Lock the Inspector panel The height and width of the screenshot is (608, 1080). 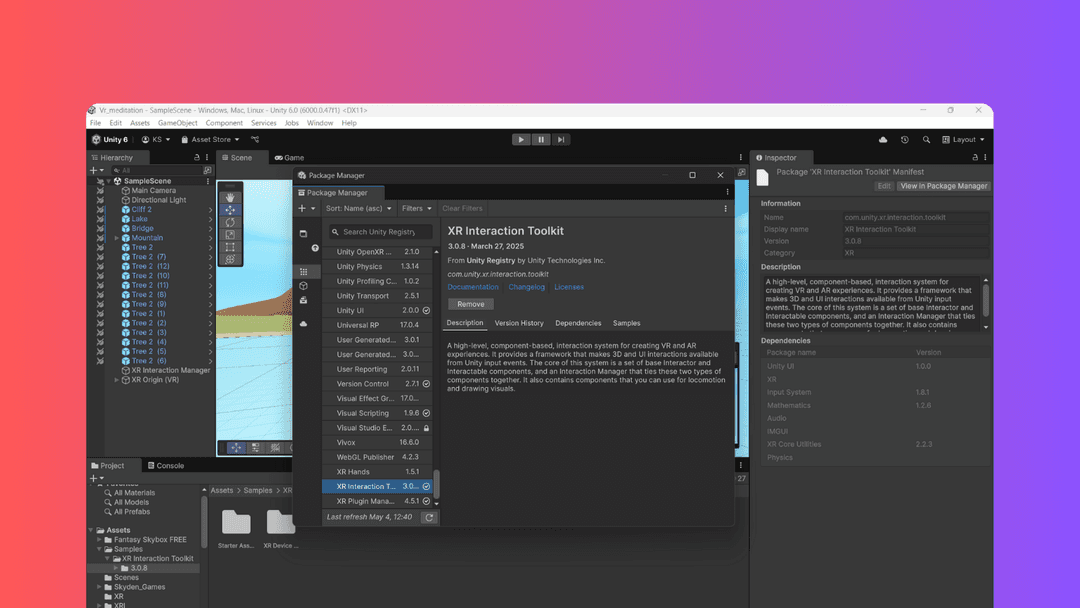[x=975, y=158]
